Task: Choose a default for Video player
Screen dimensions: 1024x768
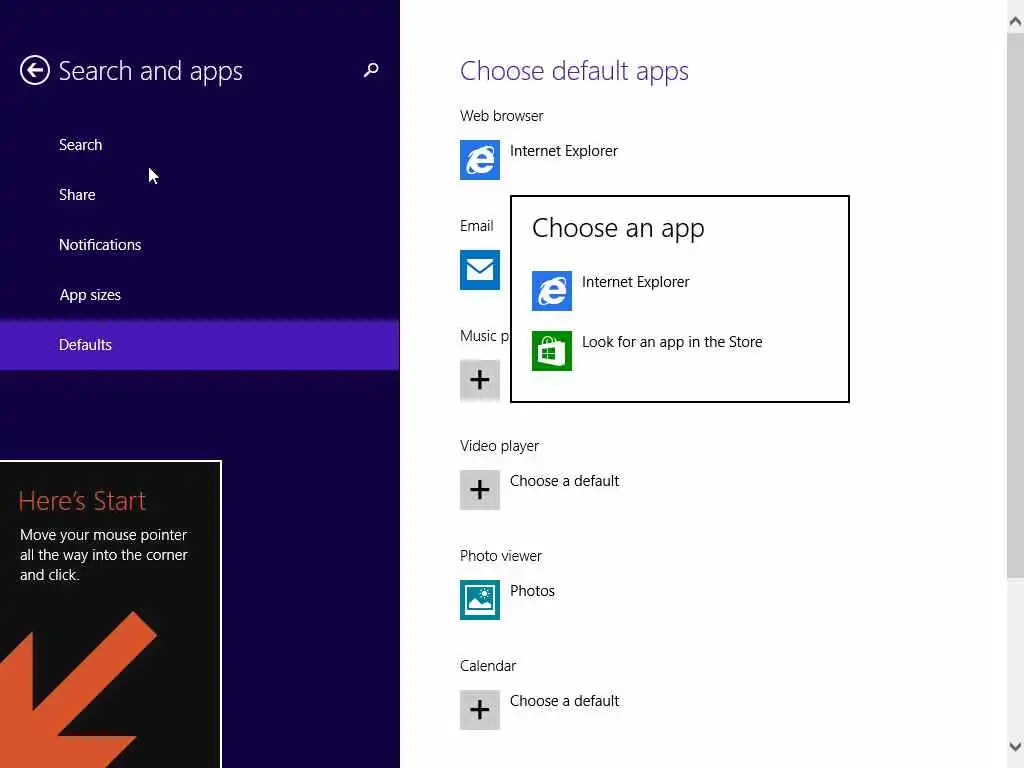Action: tap(564, 481)
